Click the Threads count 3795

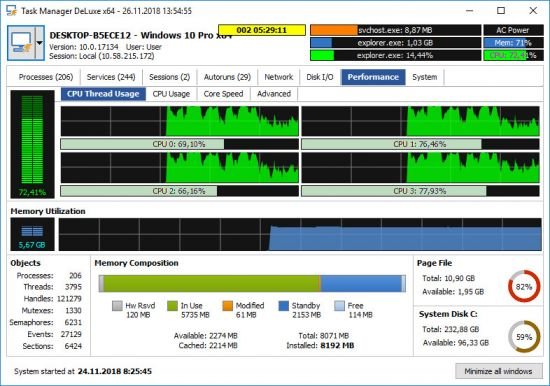[x=73, y=287]
